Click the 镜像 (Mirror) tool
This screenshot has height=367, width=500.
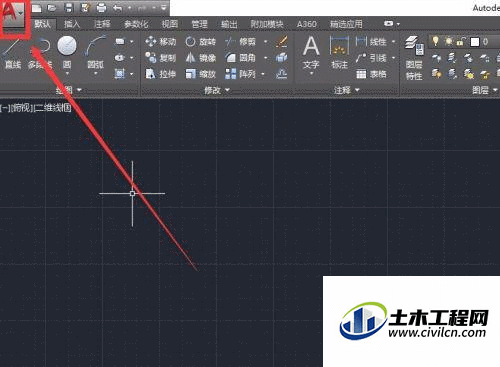click(201, 58)
